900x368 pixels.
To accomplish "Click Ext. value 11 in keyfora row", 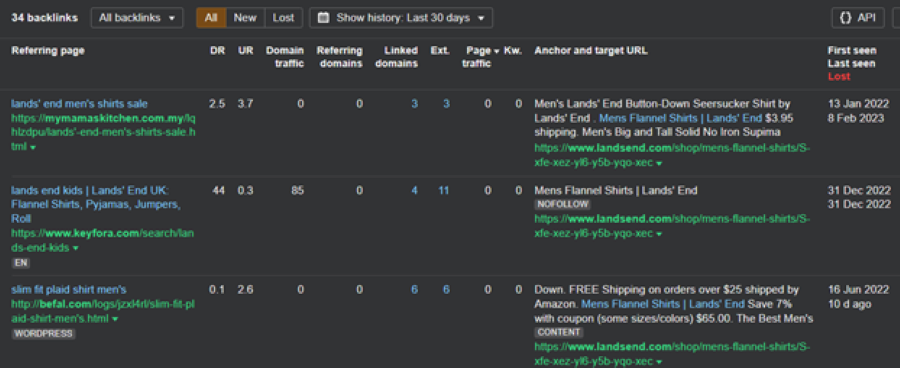I will pos(444,191).
